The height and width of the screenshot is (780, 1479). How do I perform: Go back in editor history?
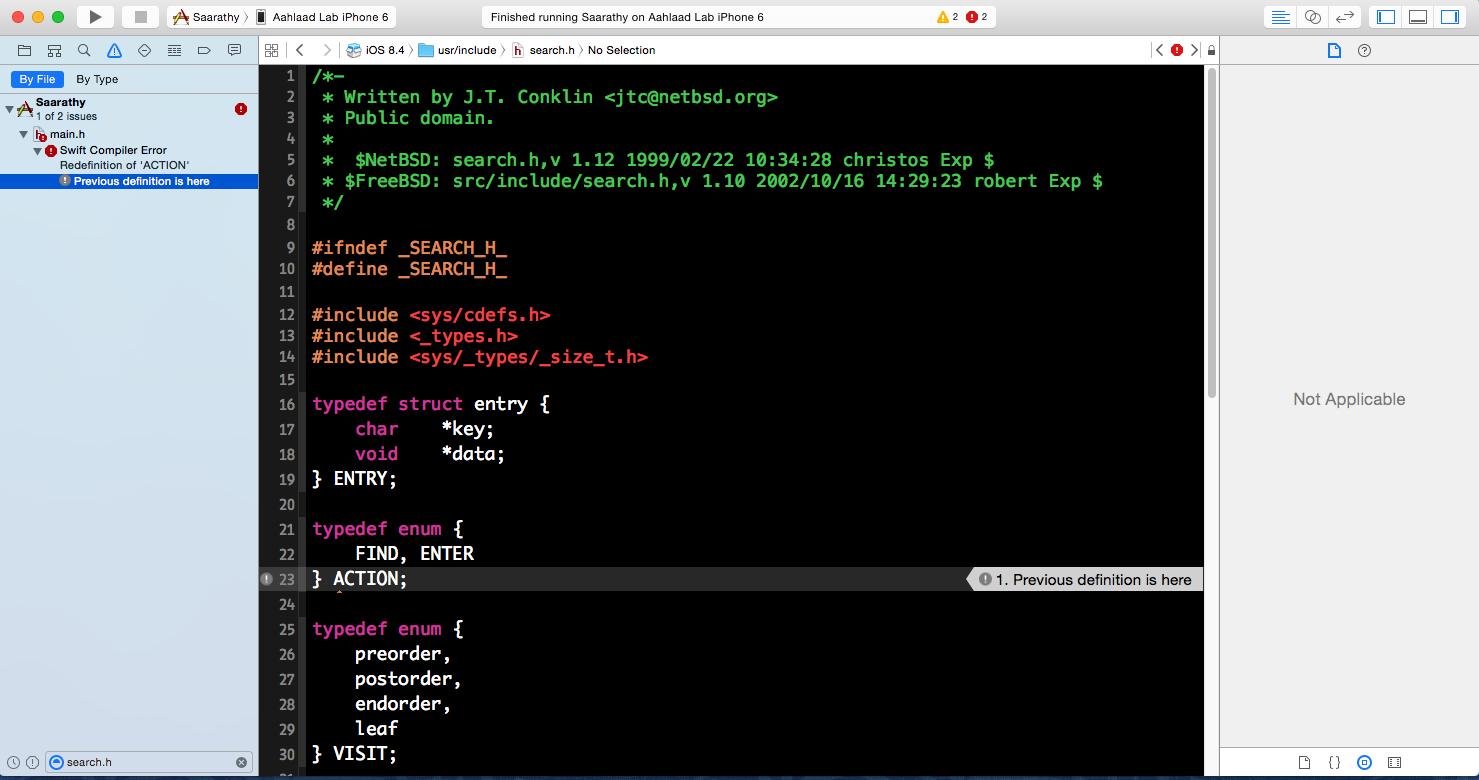point(299,50)
